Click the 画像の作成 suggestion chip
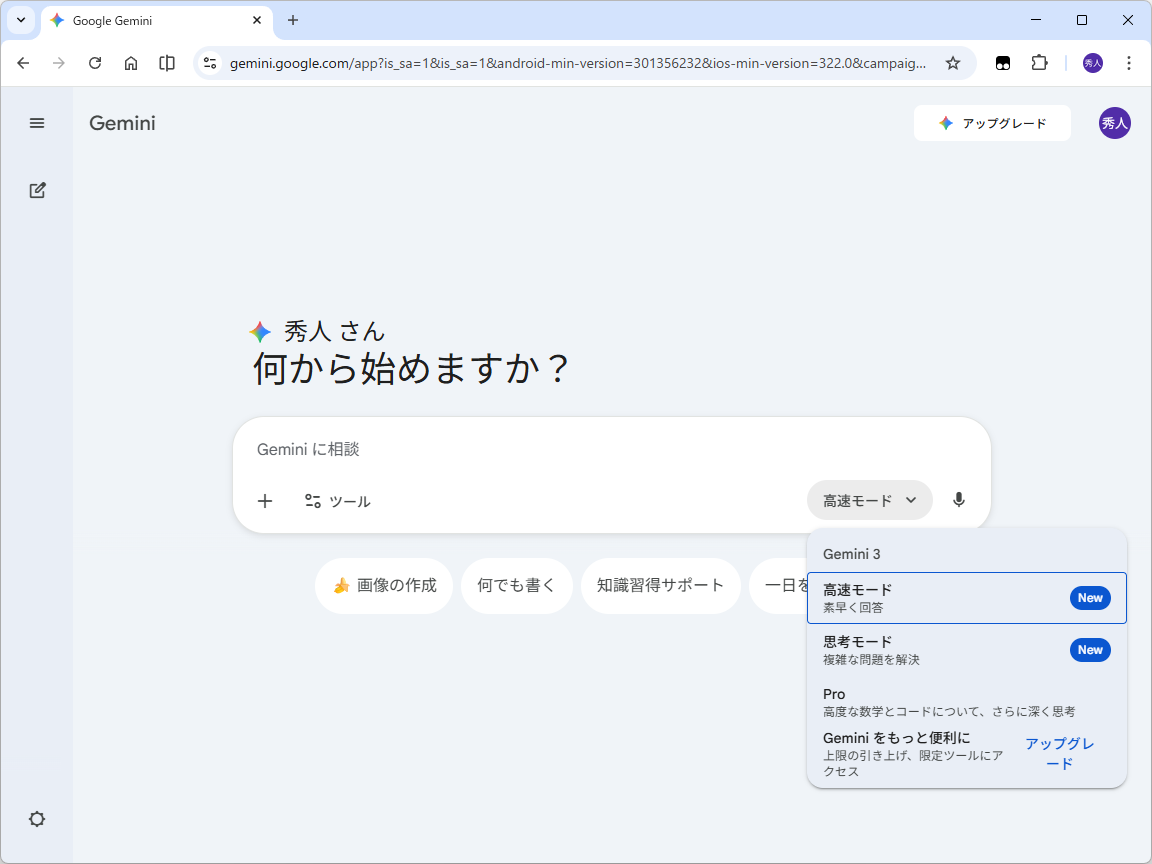 384,586
